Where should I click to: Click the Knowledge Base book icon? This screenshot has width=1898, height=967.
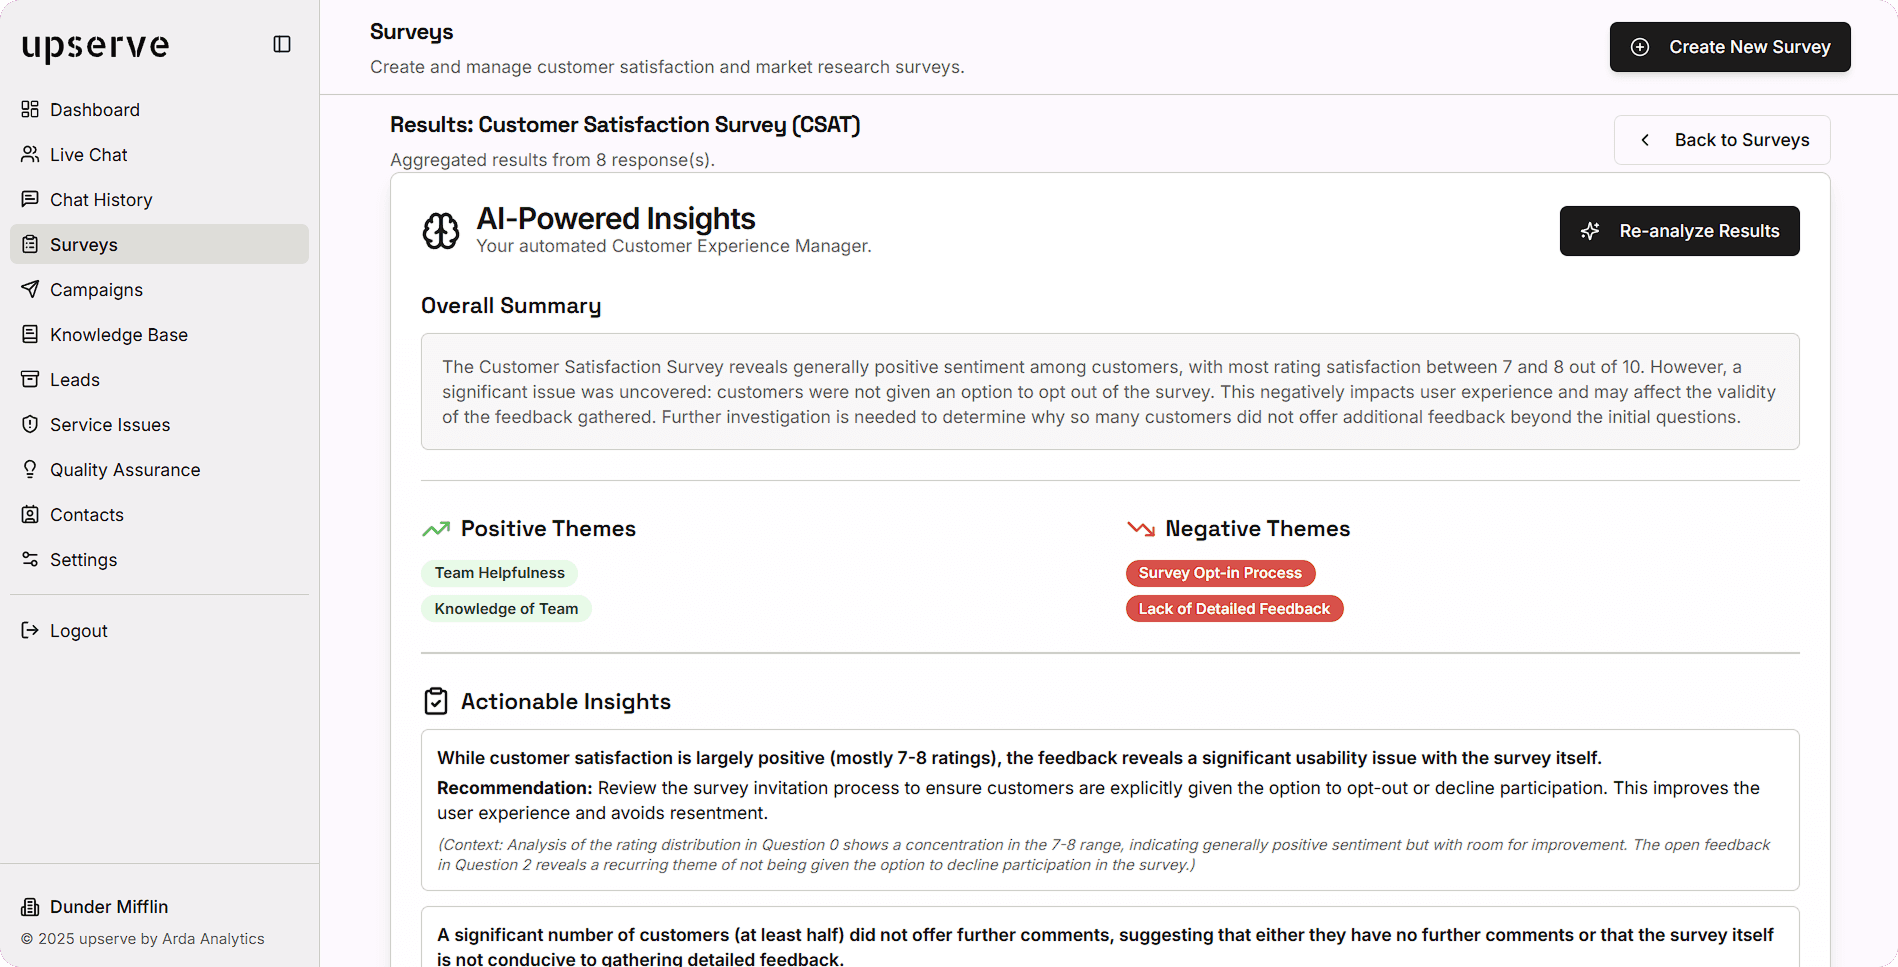click(x=30, y=334)
